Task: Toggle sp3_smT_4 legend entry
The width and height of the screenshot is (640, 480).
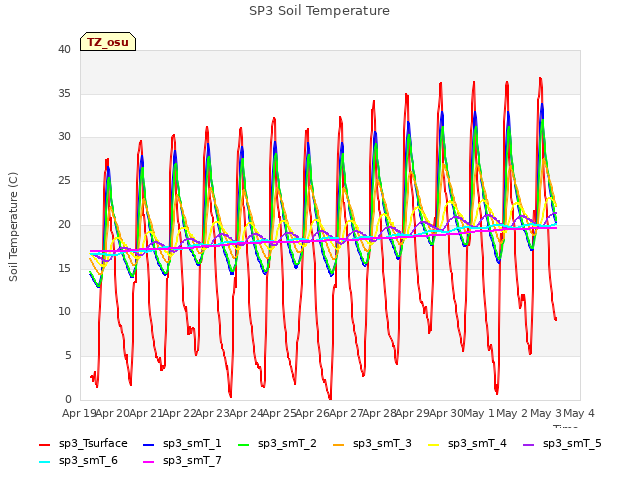Action: click(x=467, y=444)
